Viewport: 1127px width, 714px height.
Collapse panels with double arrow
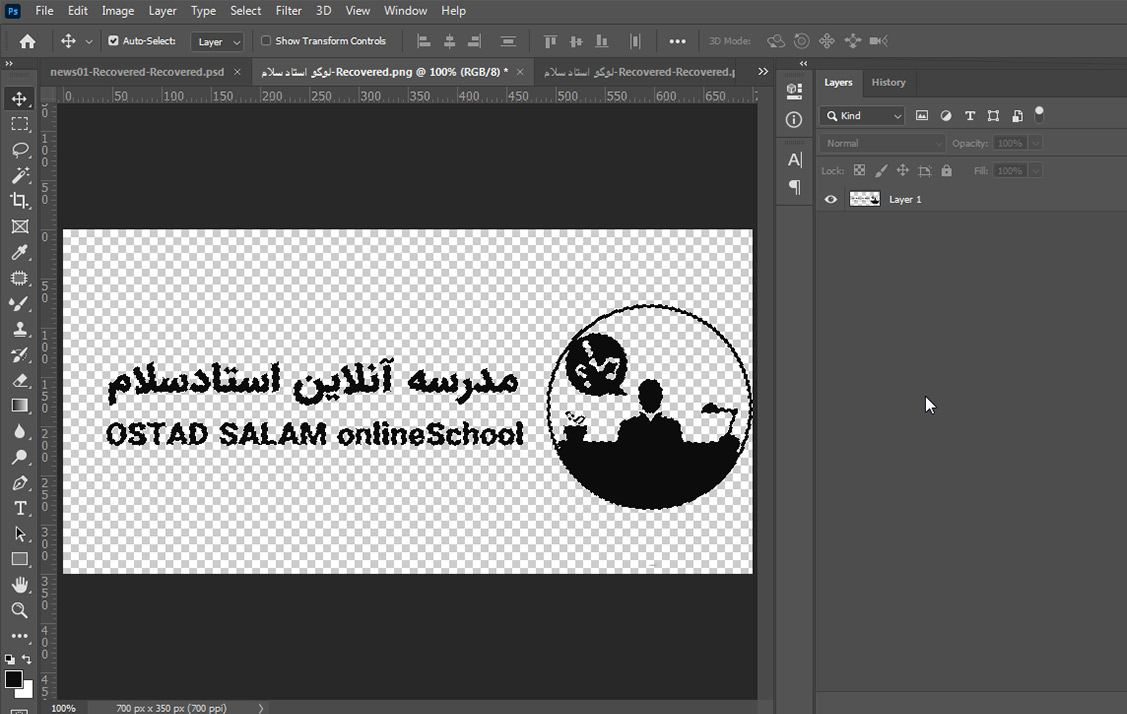(804, 63)
